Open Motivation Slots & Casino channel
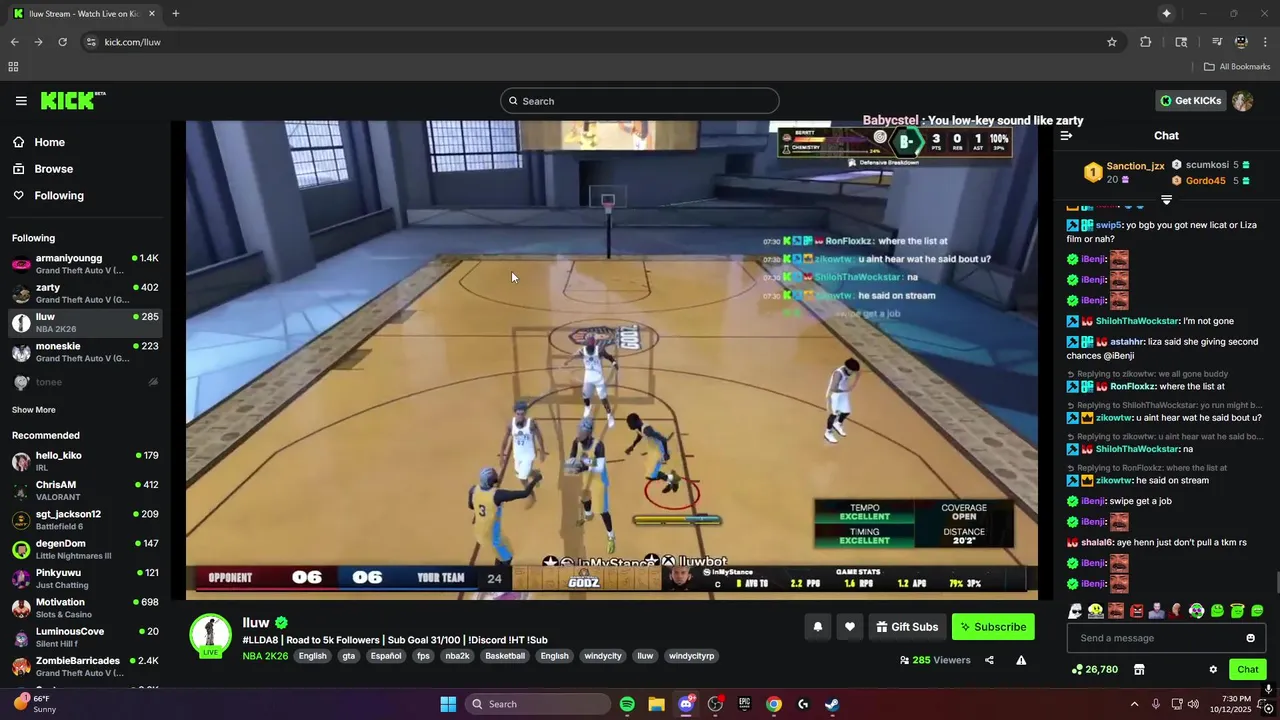 pos(85,608)
